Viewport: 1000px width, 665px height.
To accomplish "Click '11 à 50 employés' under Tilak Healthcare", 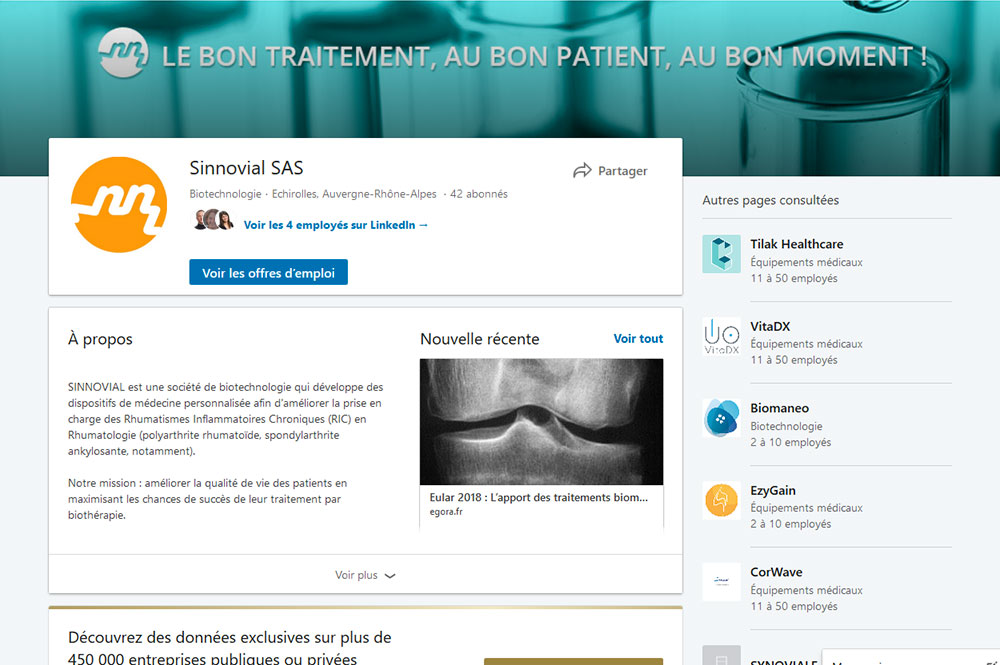I will (794, 279).
